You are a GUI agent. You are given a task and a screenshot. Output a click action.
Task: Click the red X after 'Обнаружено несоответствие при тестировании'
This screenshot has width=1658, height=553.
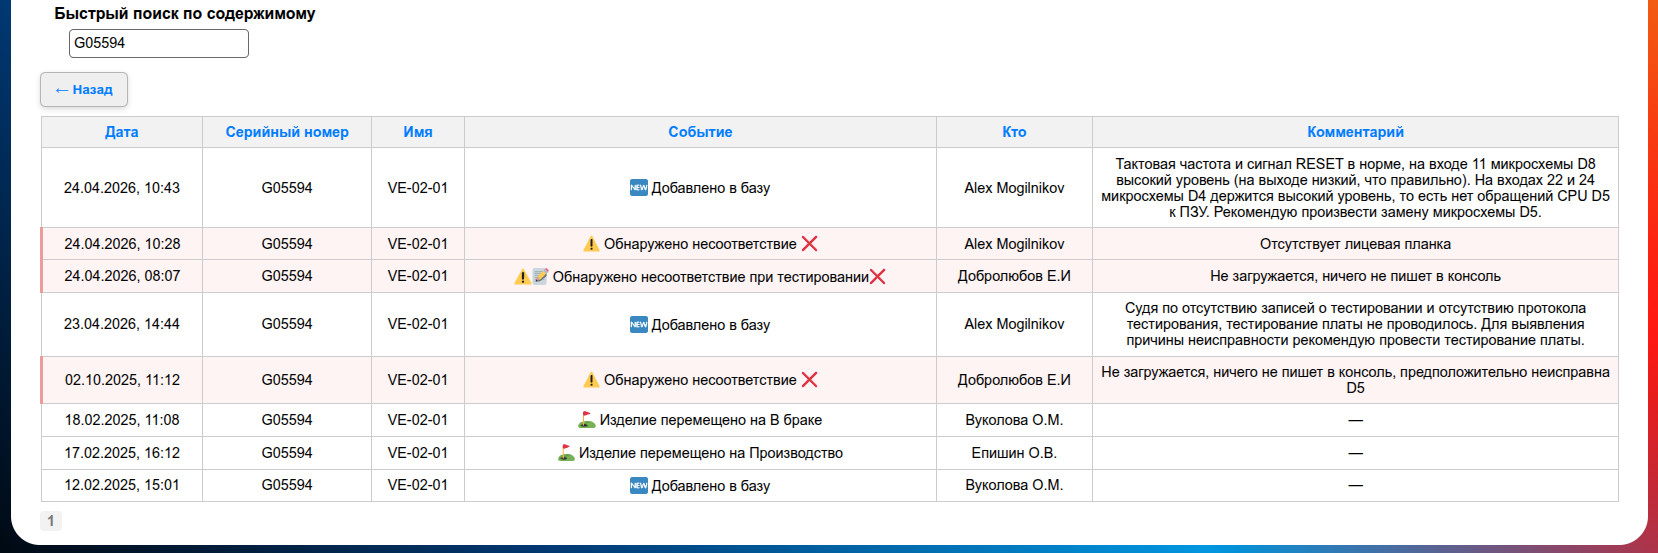click(x=878, y=277)
